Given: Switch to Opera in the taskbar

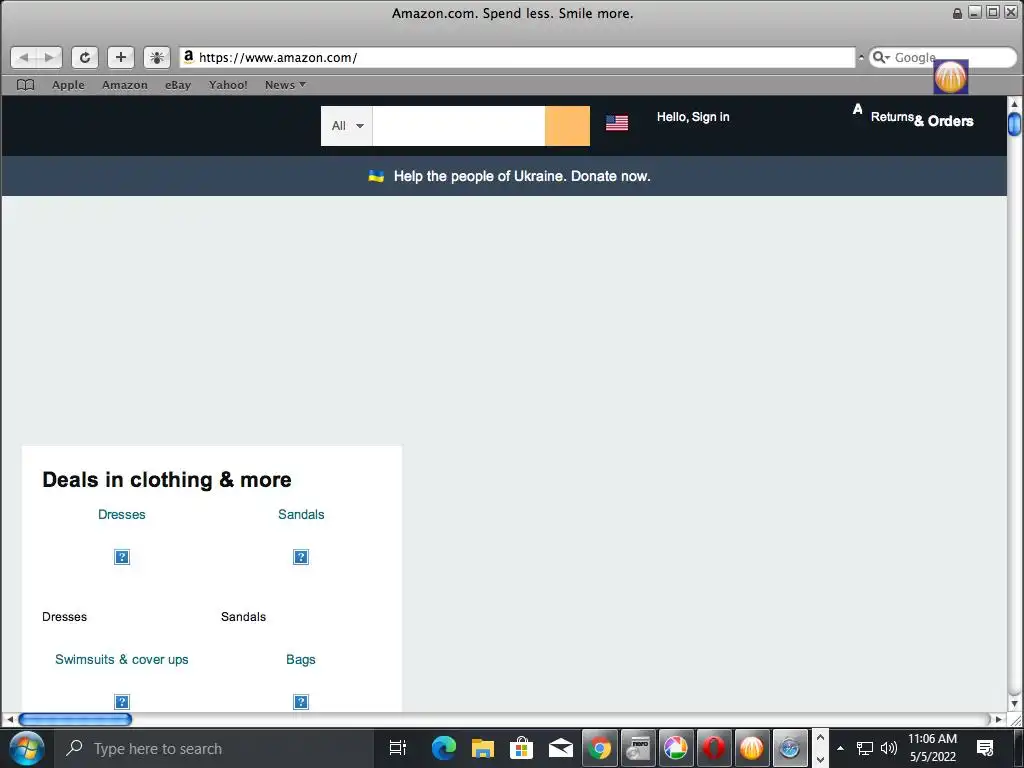Looking at the screenshot, I should point(714,748).
